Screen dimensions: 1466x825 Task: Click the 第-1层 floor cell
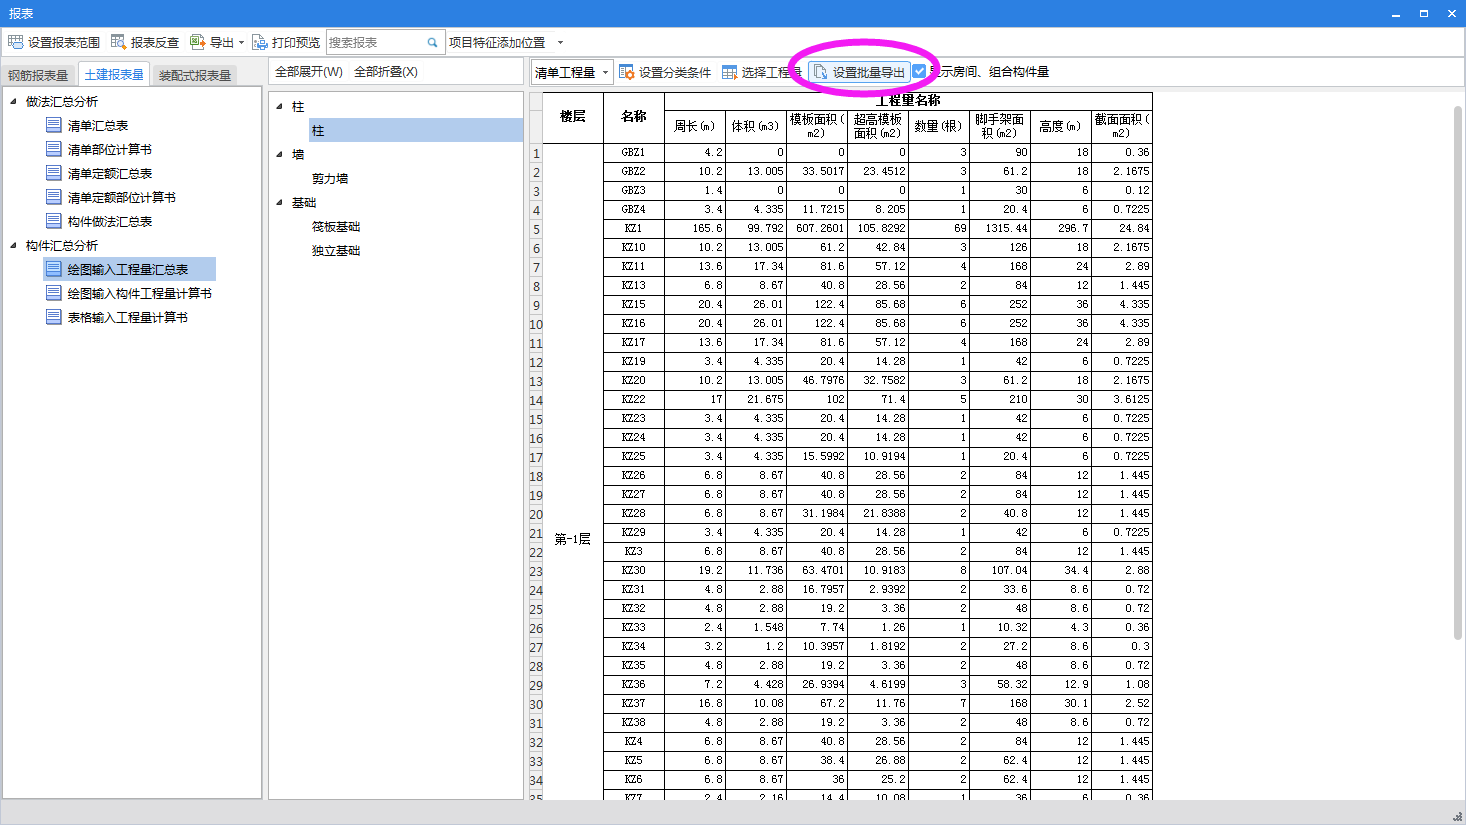coord(573,539)
